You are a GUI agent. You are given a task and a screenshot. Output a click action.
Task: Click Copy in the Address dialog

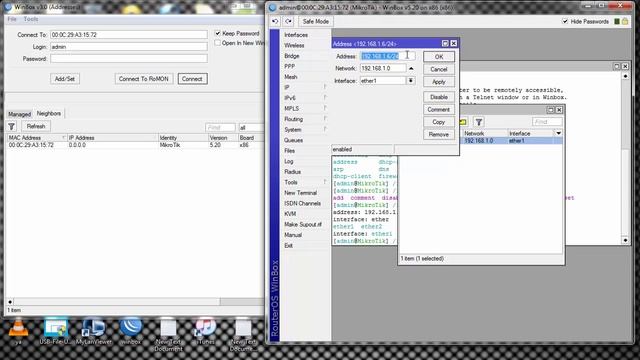tap(439, 122)
